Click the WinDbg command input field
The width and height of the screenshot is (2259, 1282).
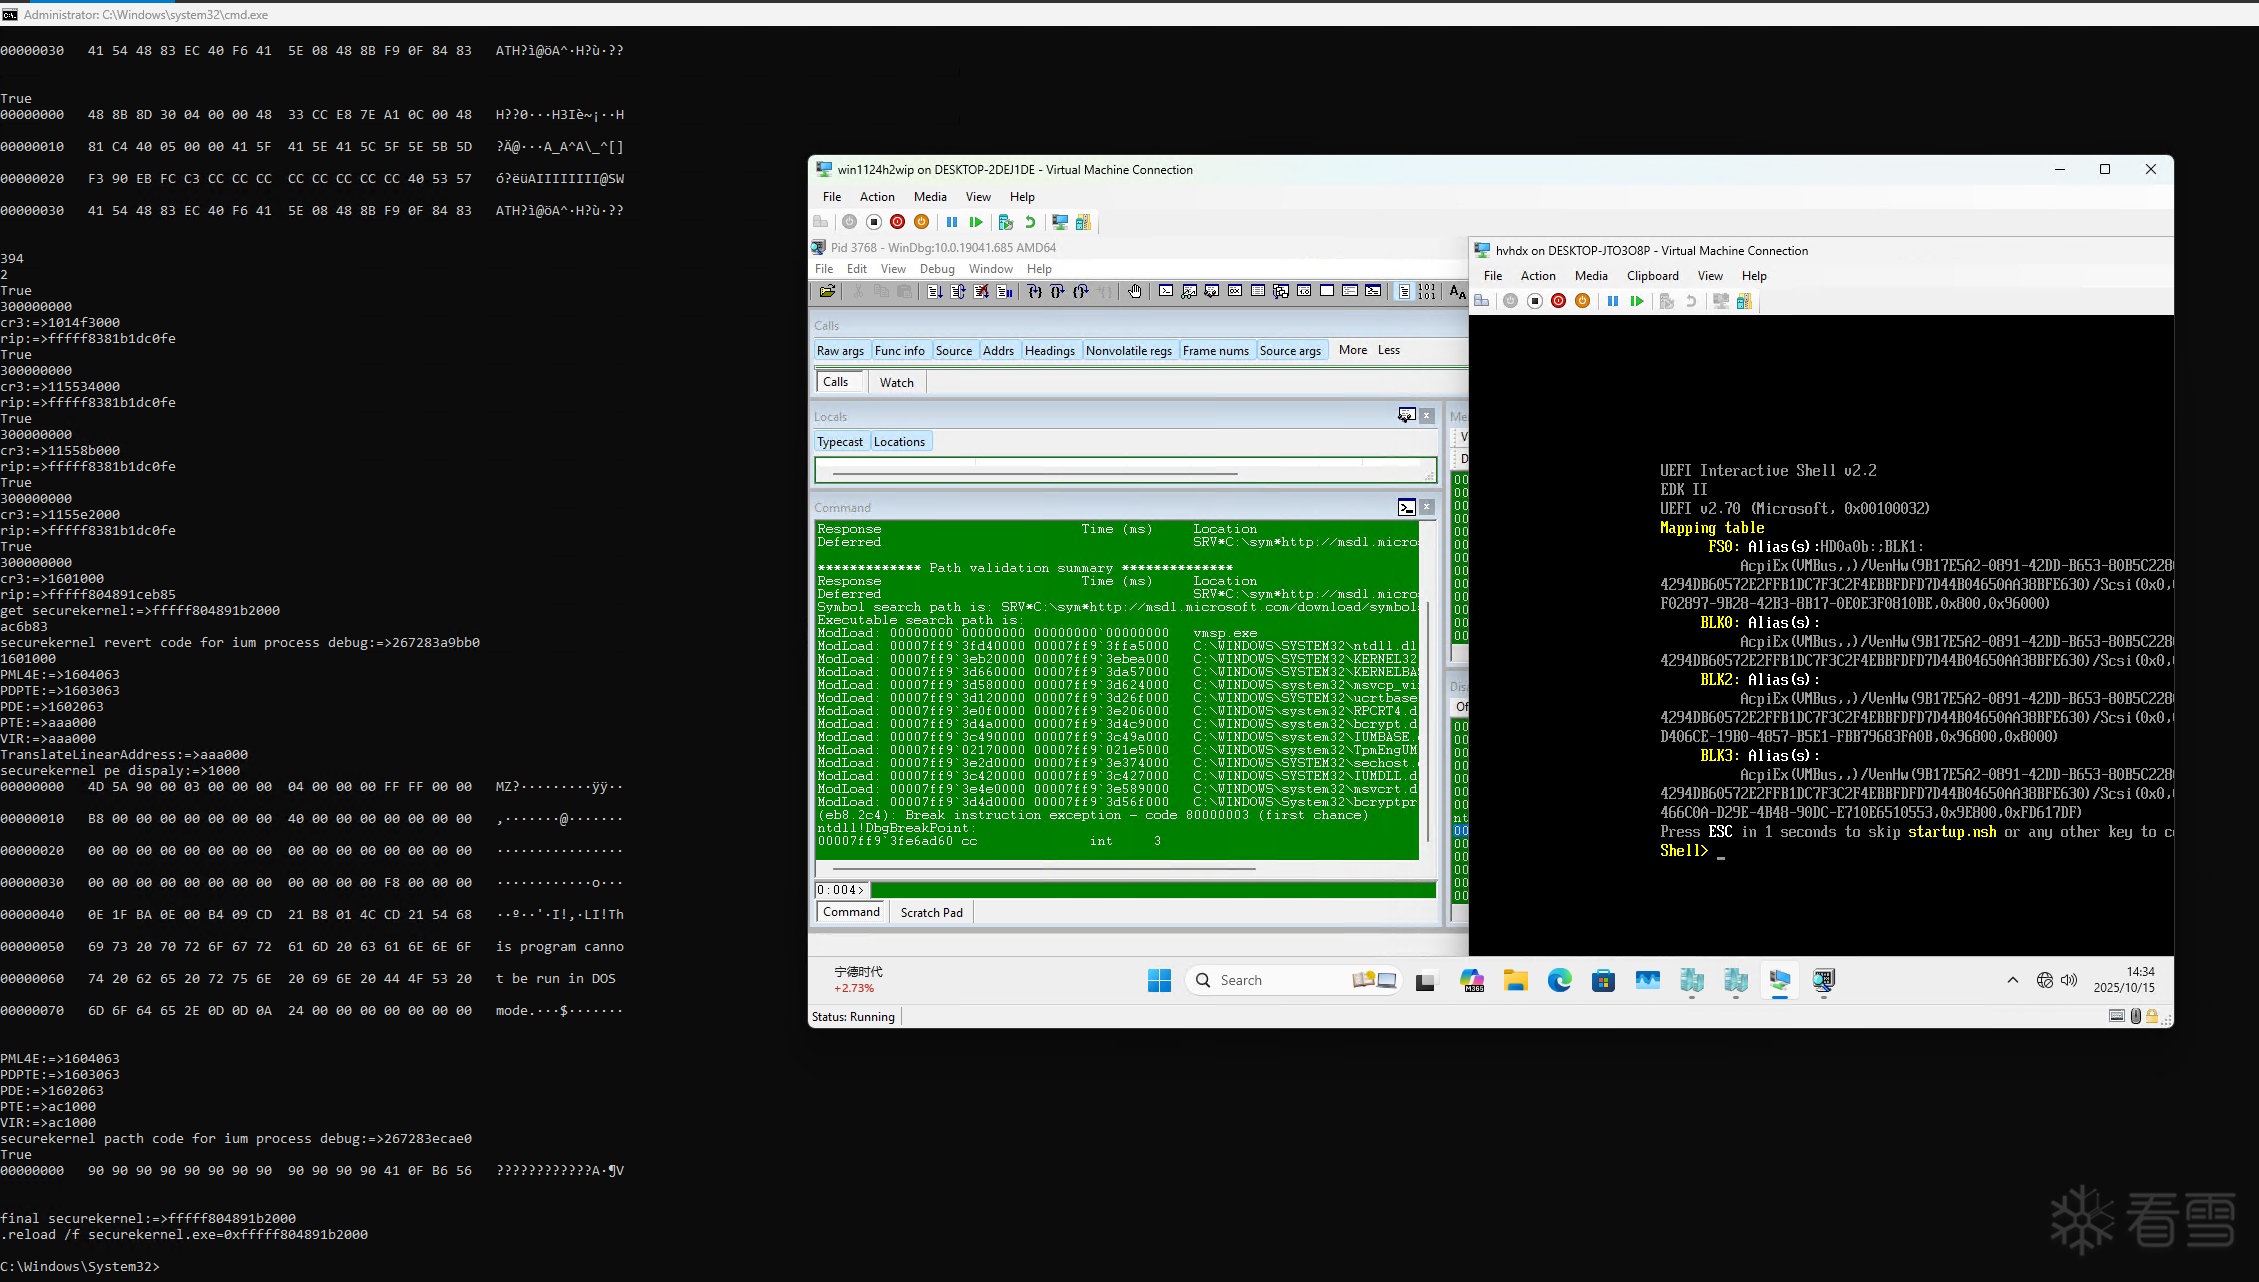coord(1150,890)
